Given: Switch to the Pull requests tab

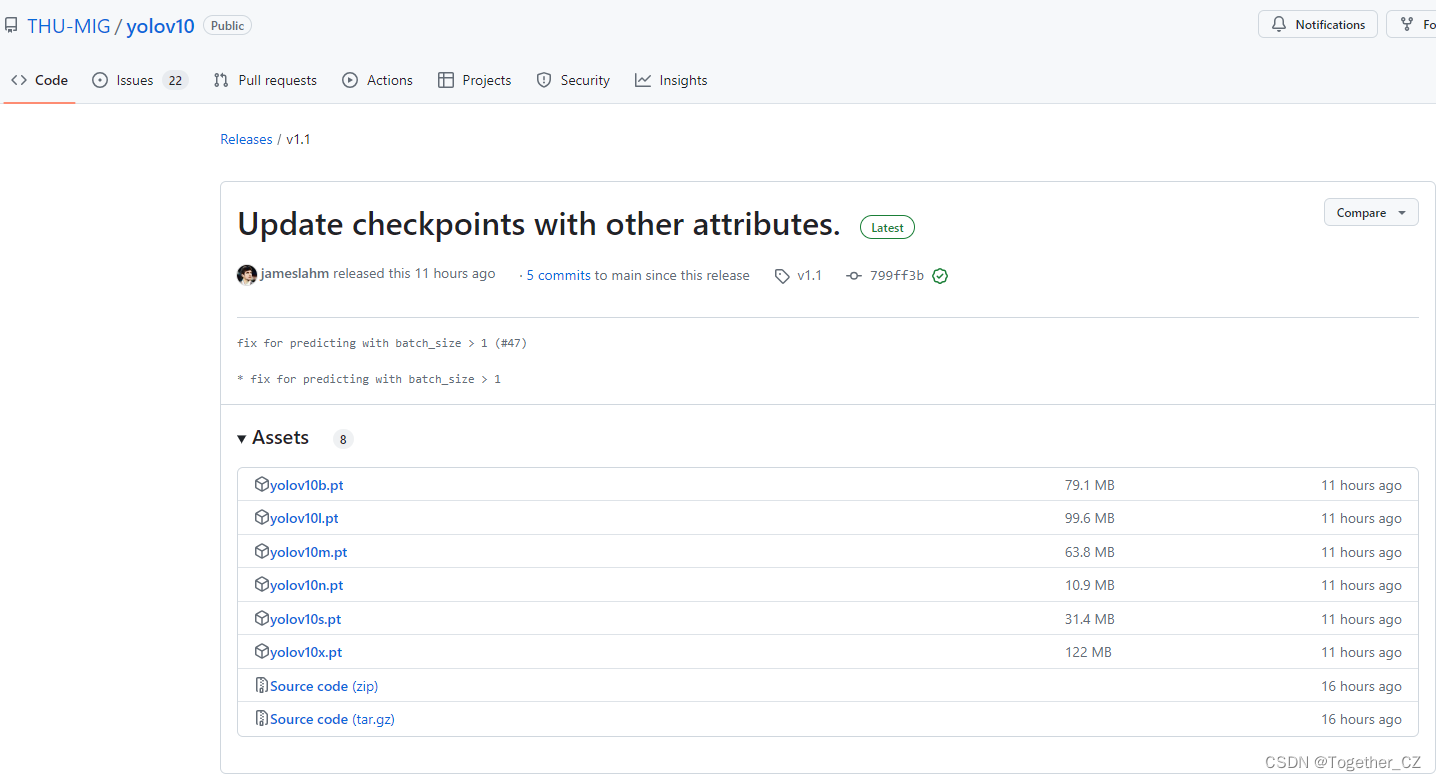Looking at the screenshot, I should click(265, 80).
